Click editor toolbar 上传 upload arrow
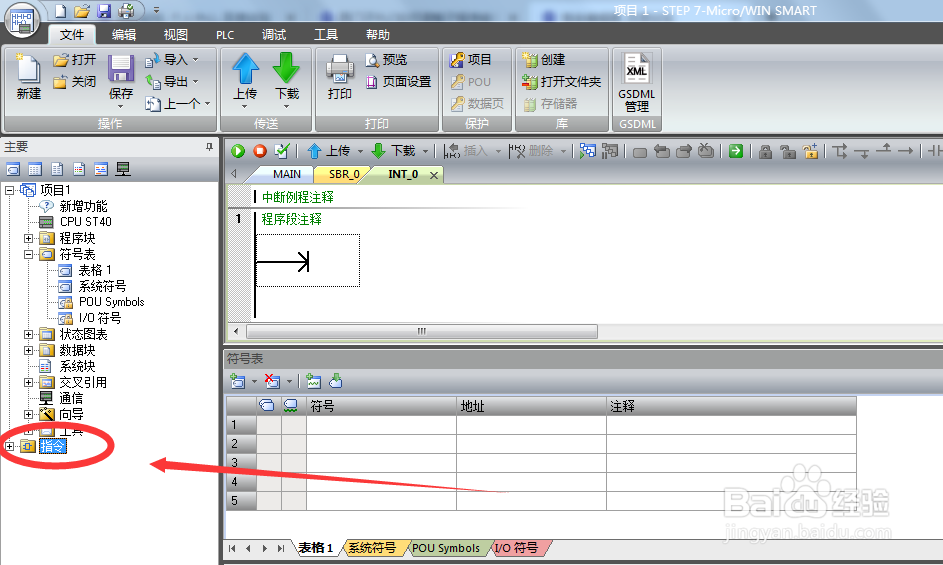The width and height of the screenshot is (943, 565). (x=314, y=151)
